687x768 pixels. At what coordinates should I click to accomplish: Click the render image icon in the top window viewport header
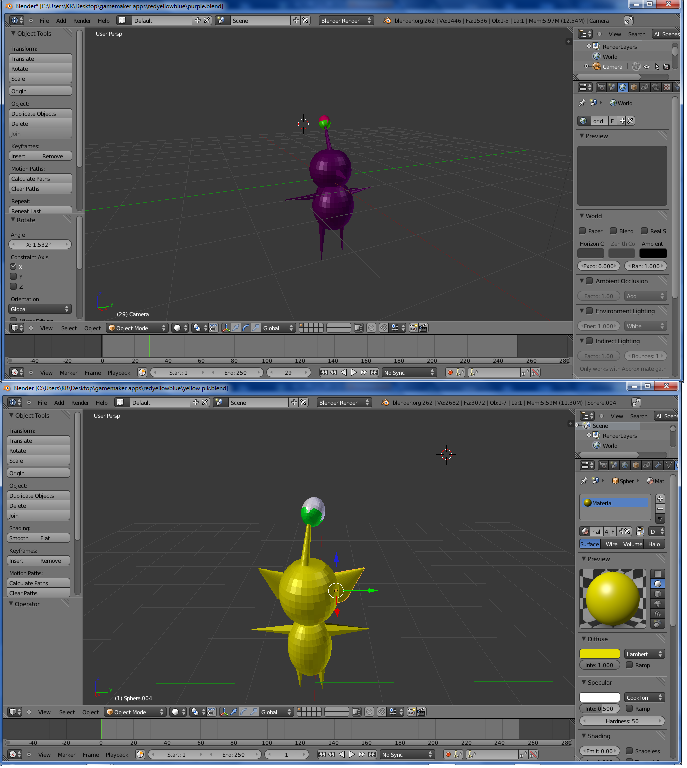[413, 328]
